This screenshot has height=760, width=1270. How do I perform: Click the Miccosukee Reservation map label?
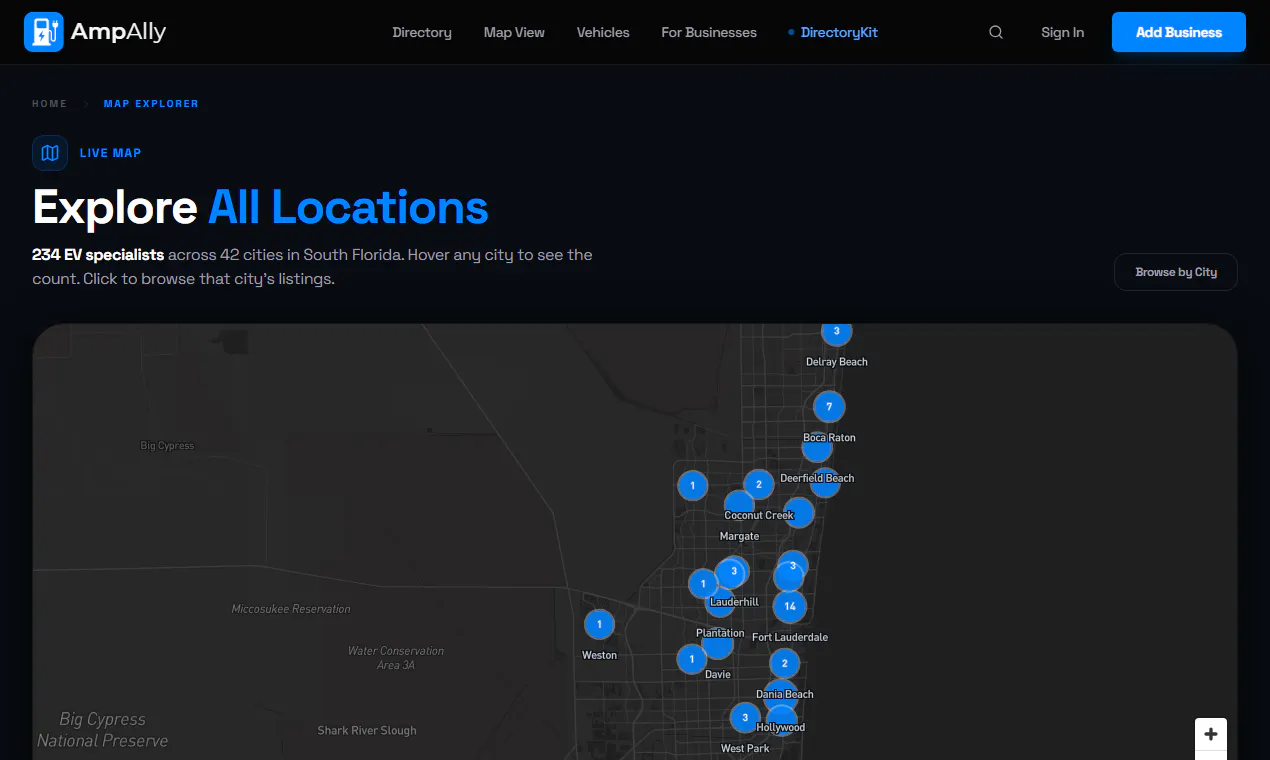291,609
